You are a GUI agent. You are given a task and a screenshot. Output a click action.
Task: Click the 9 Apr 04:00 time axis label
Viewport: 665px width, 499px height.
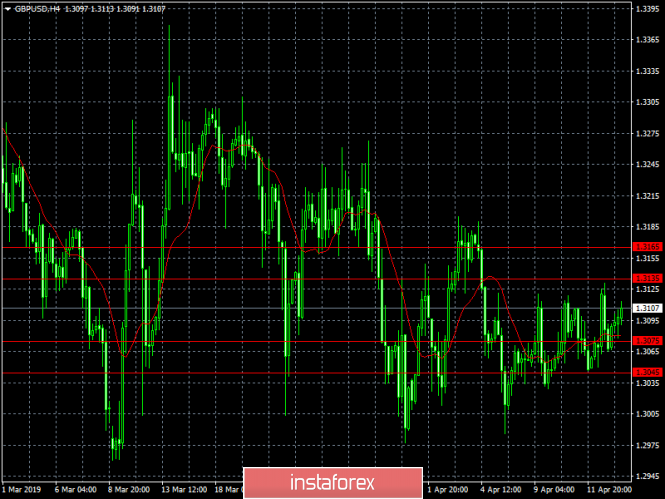coord(554,490)
